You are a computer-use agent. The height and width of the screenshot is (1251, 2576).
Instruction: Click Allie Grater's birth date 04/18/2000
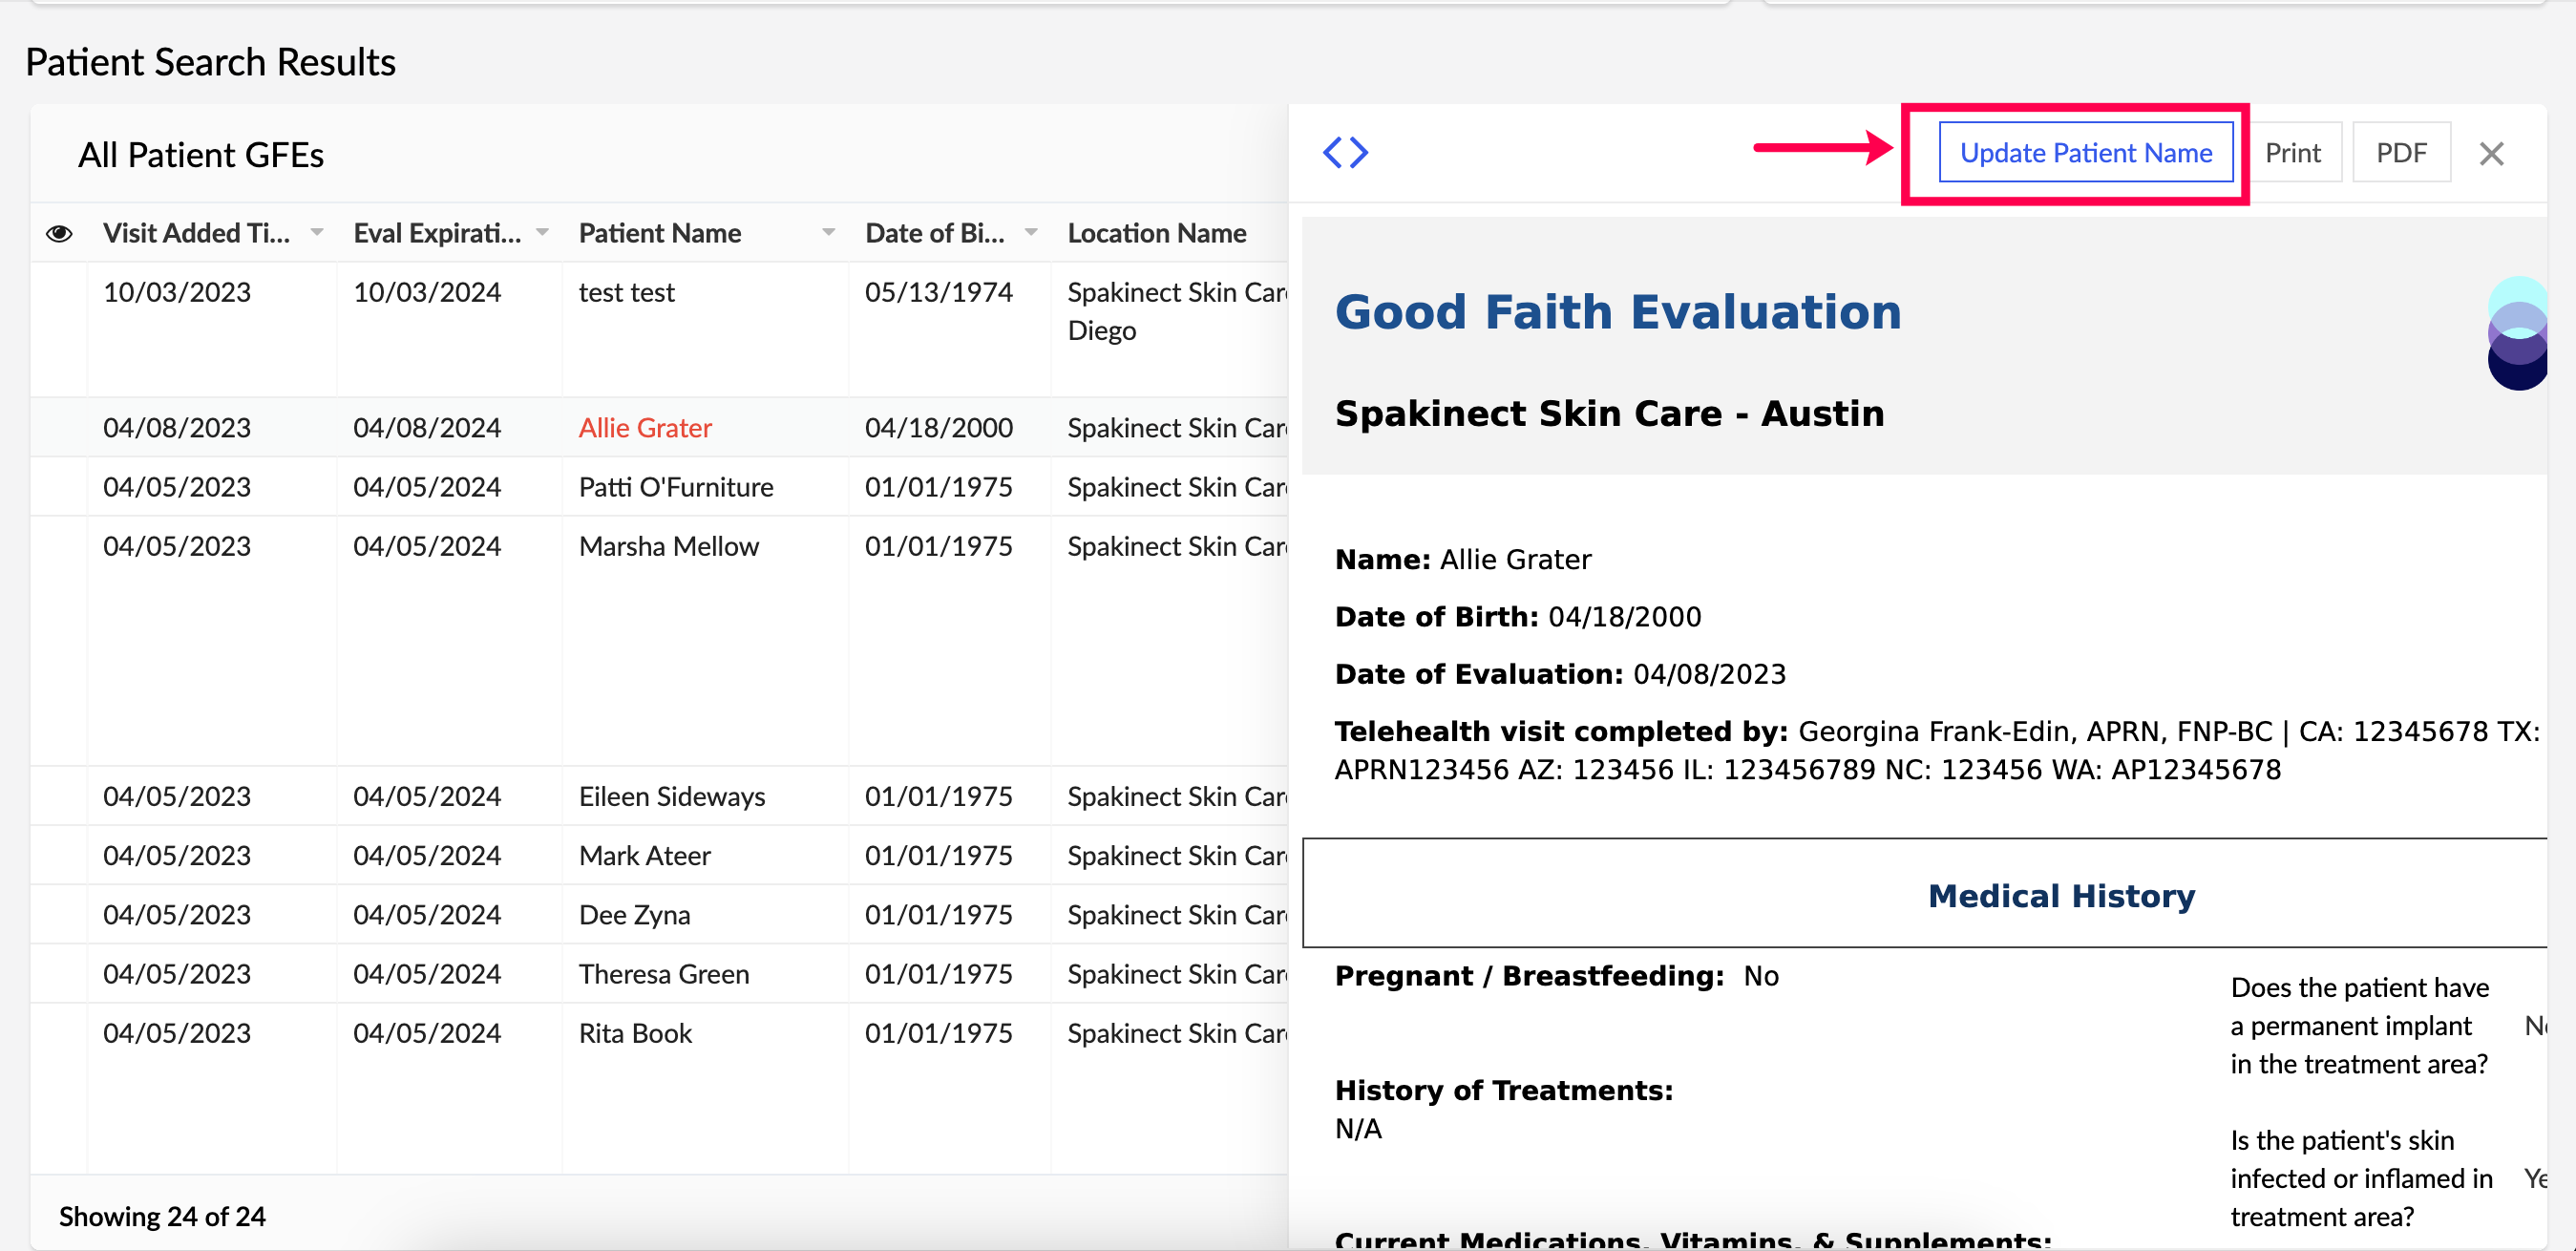click(x=938, y=427)
